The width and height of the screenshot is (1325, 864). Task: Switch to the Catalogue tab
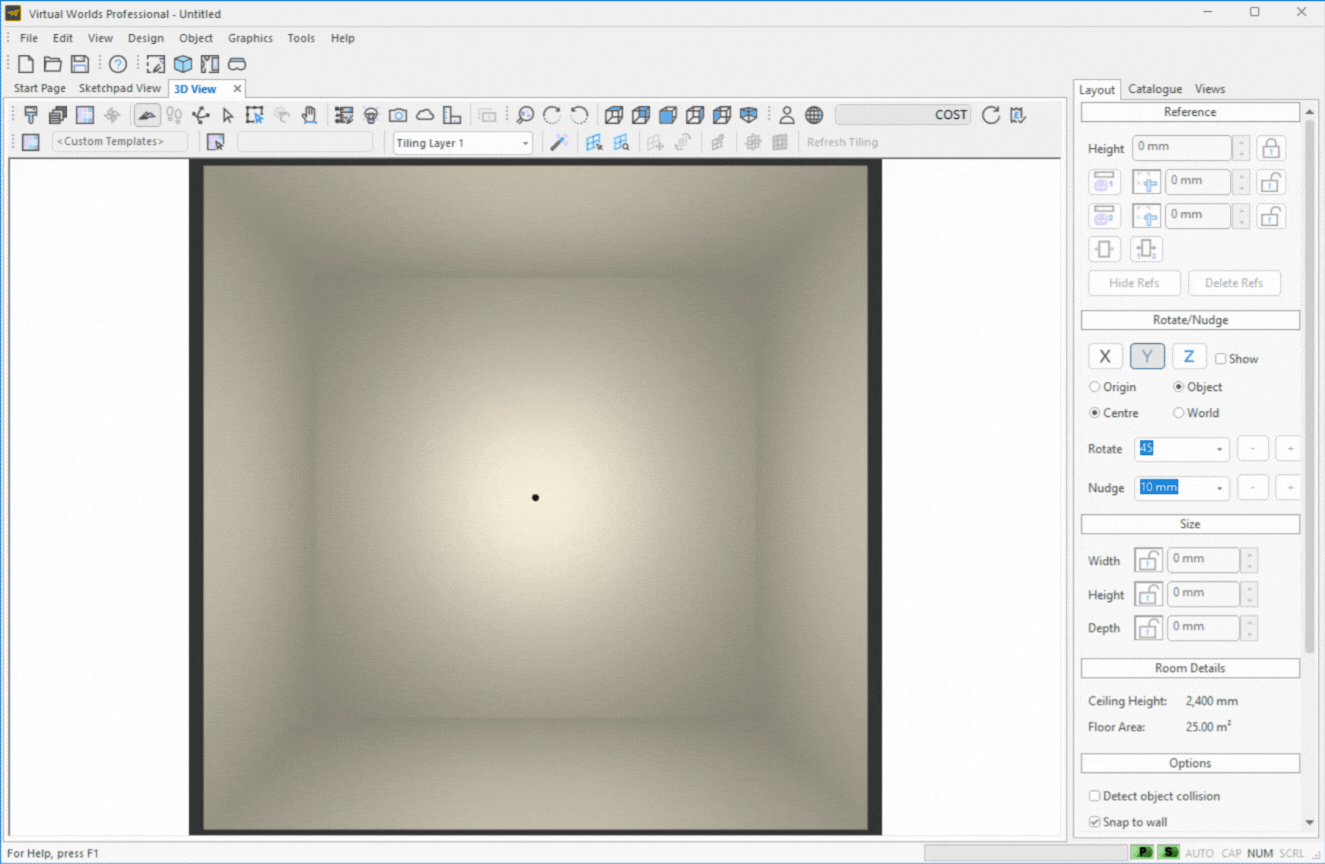pos(1155,89)
